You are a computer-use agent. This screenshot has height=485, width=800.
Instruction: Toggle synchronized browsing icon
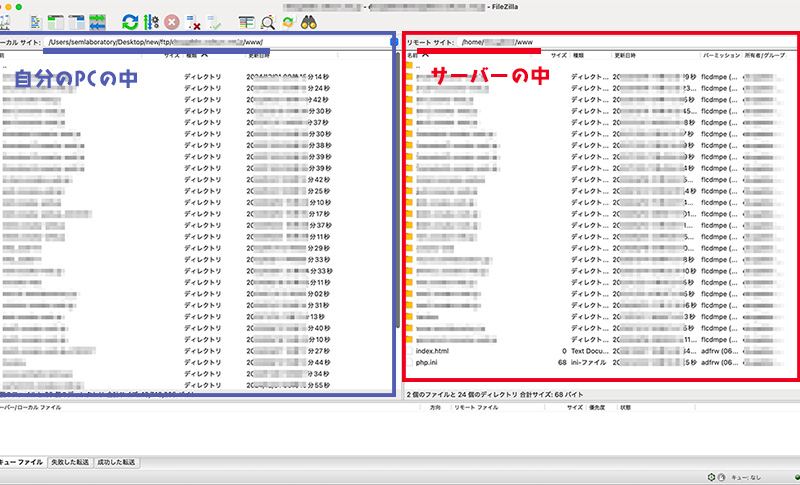(x=288, y=21)
